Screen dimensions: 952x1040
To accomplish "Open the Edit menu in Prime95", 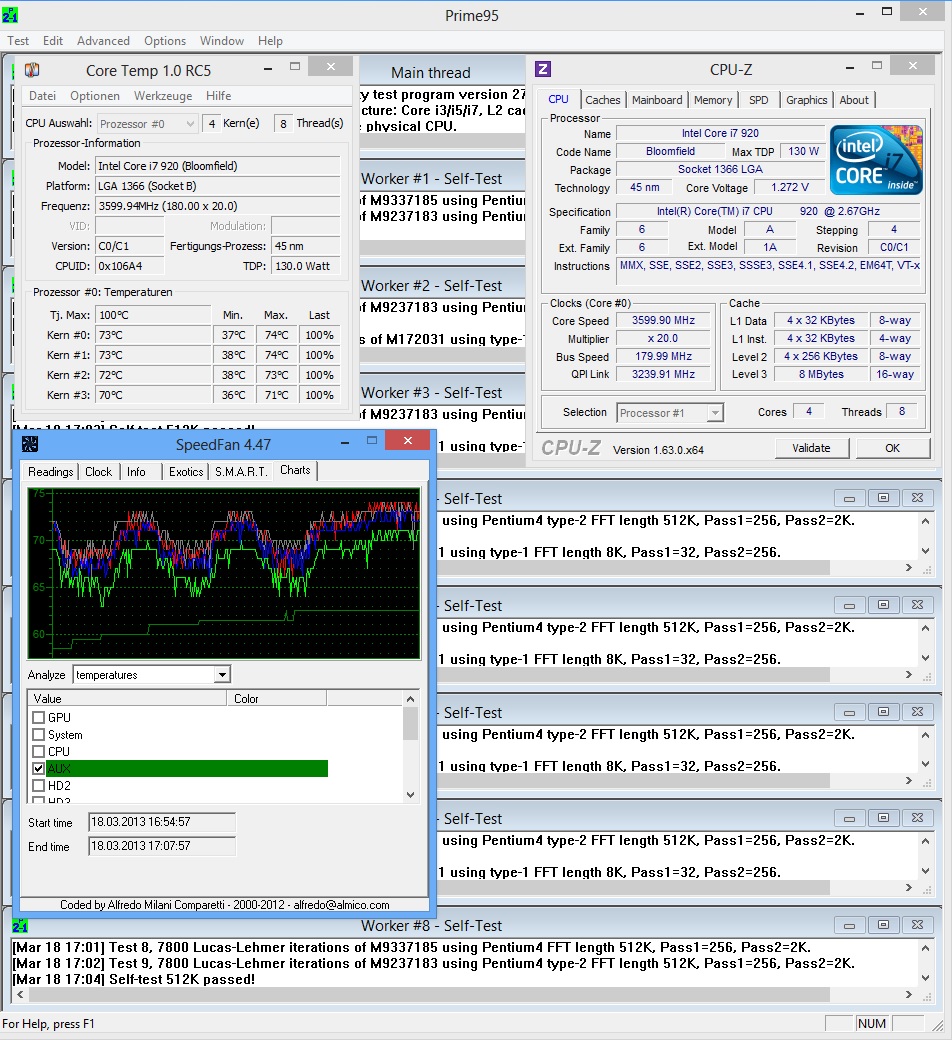I will [x=53, y=40].
